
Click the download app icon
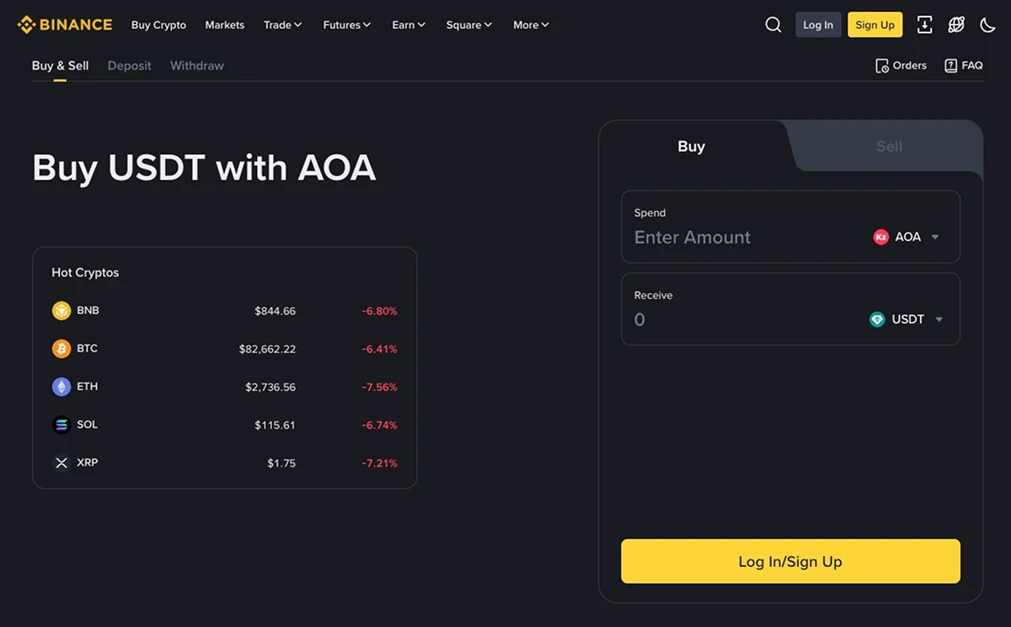click(x=924, y=24)
